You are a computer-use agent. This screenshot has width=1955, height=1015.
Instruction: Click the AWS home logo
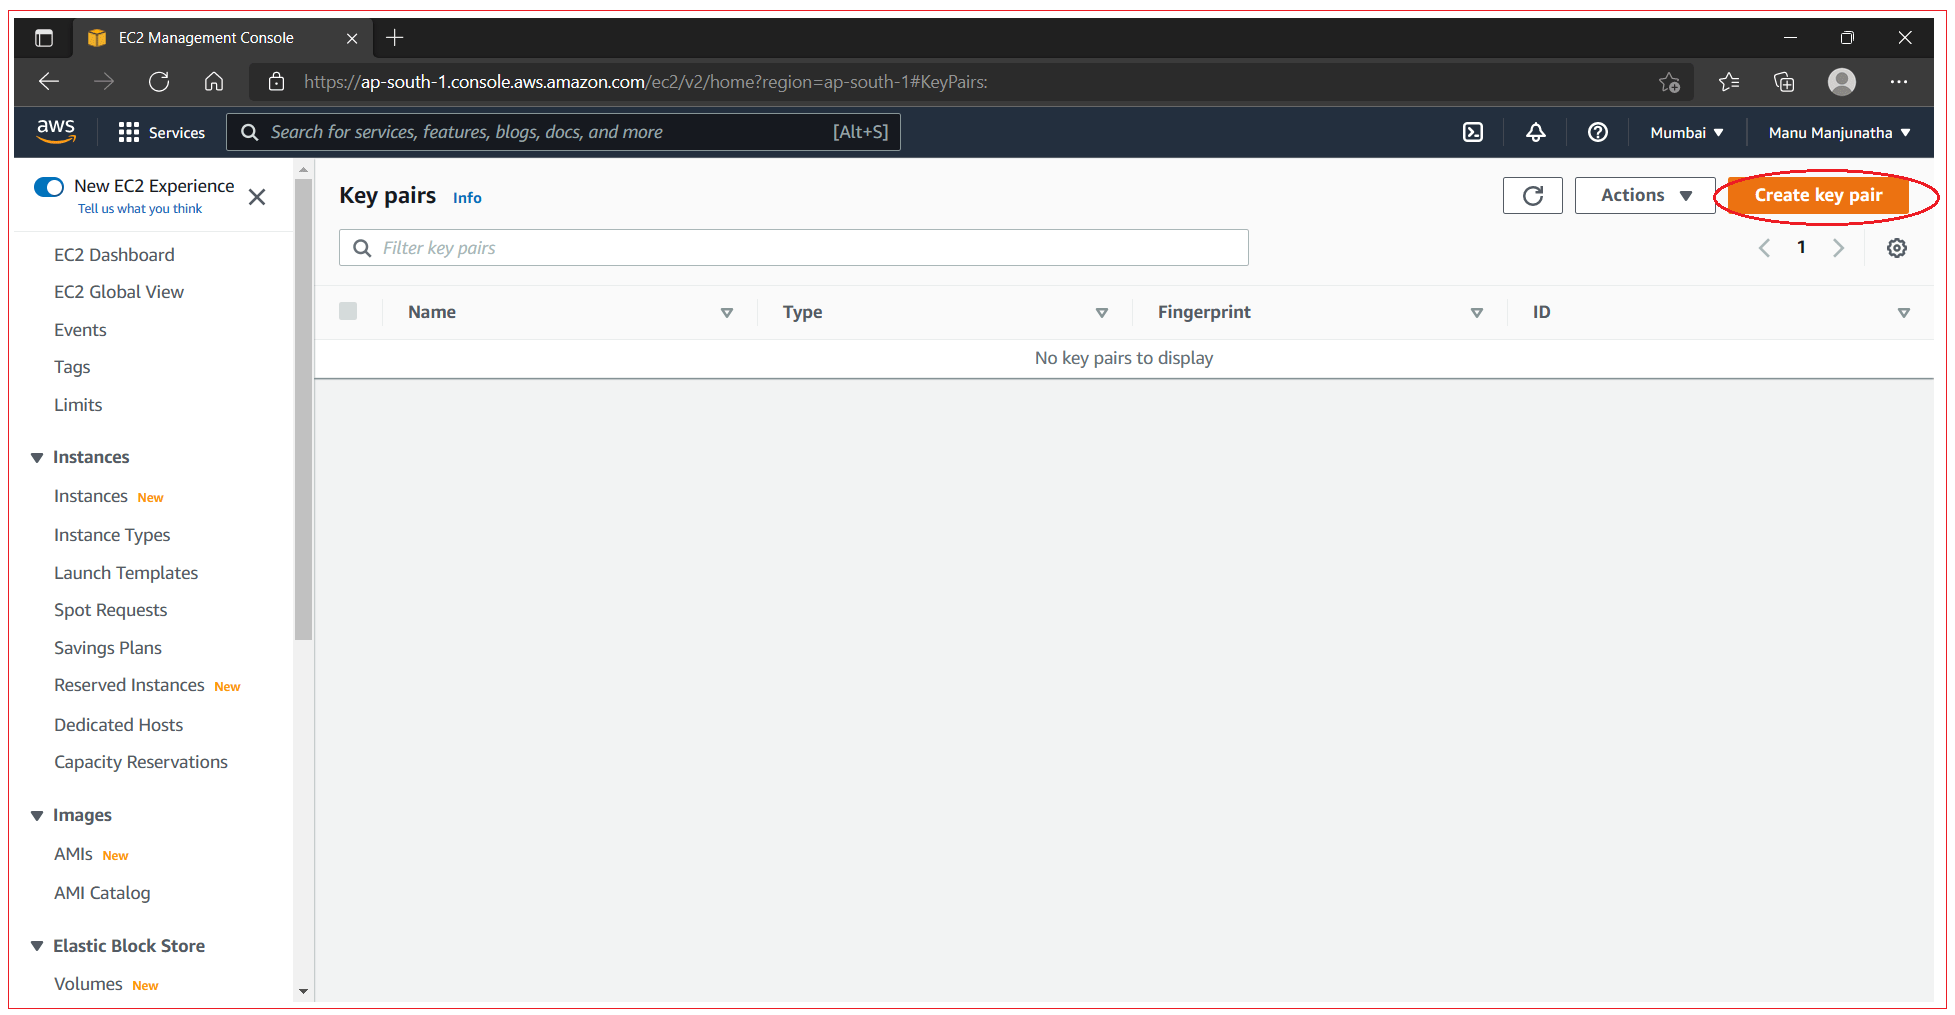56,131
